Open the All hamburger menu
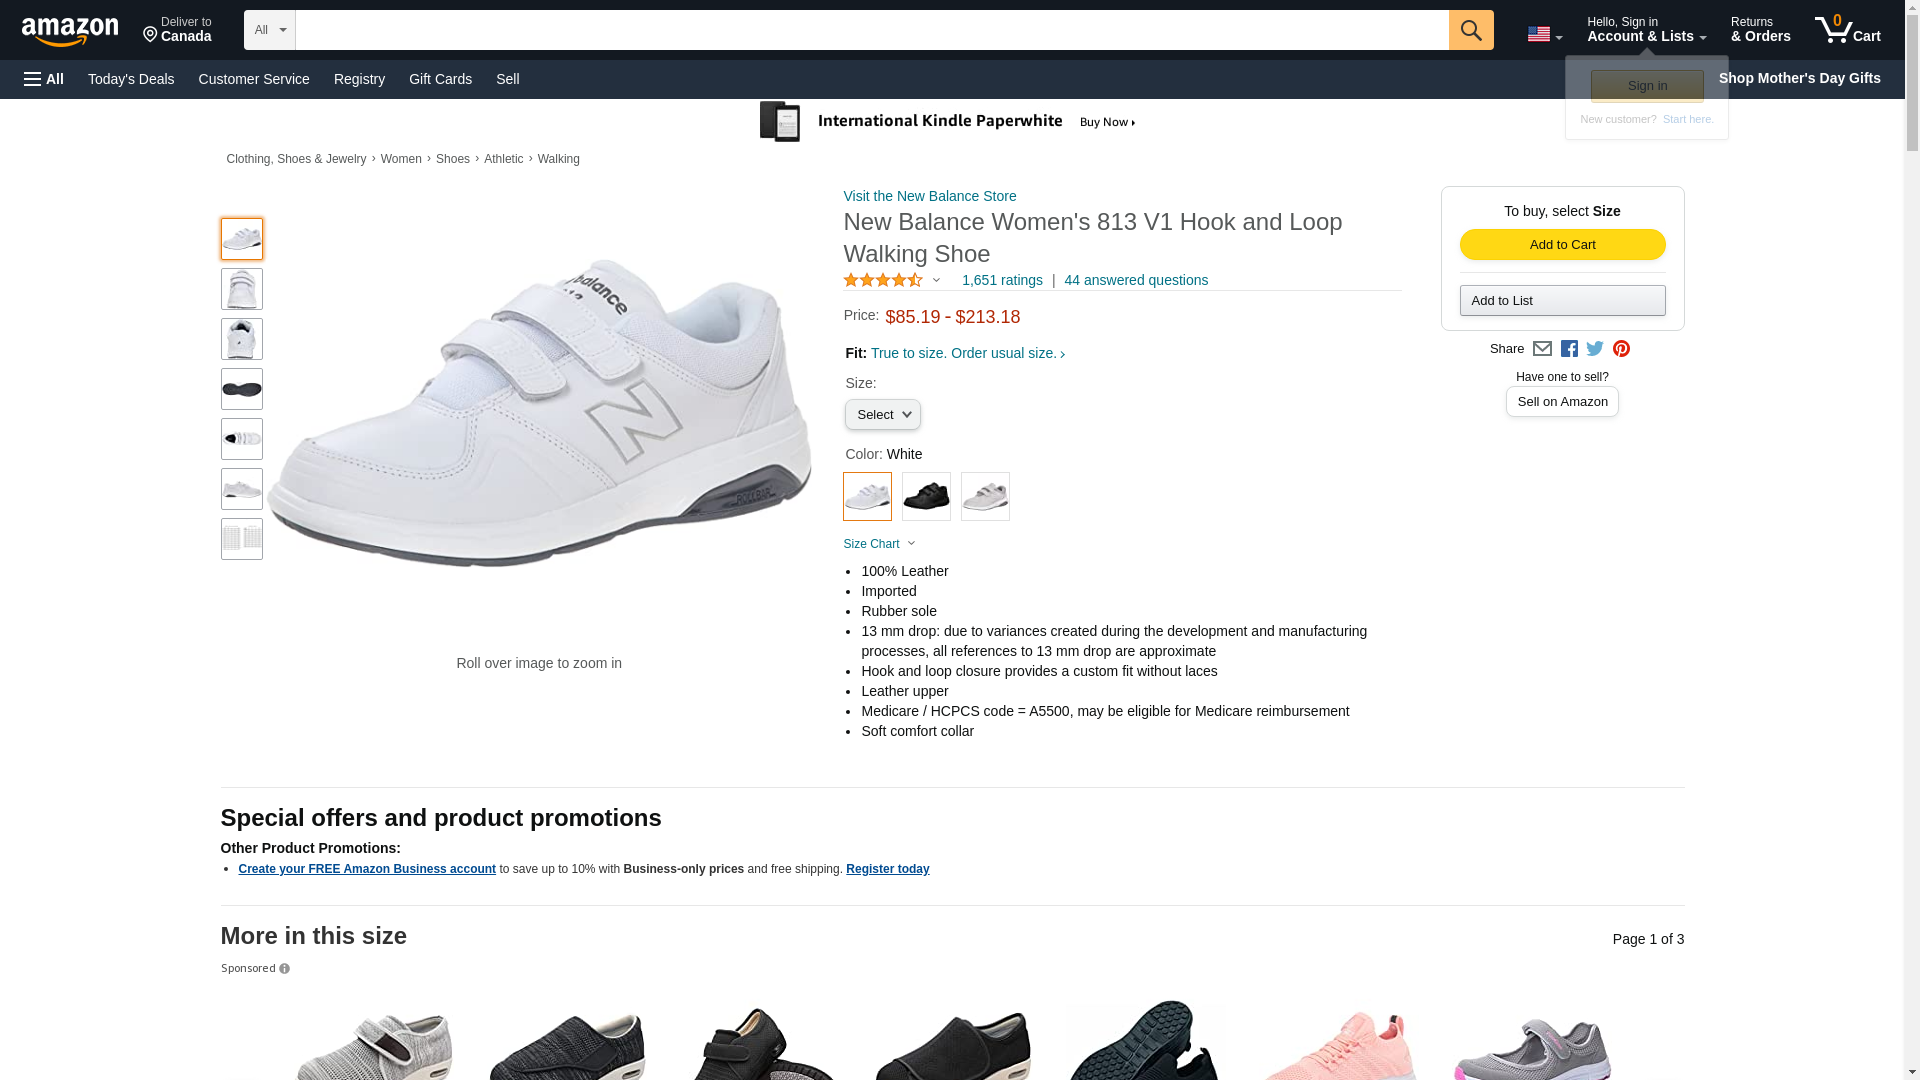This screenshot has width=1920, height=1080. pos(44,79)
